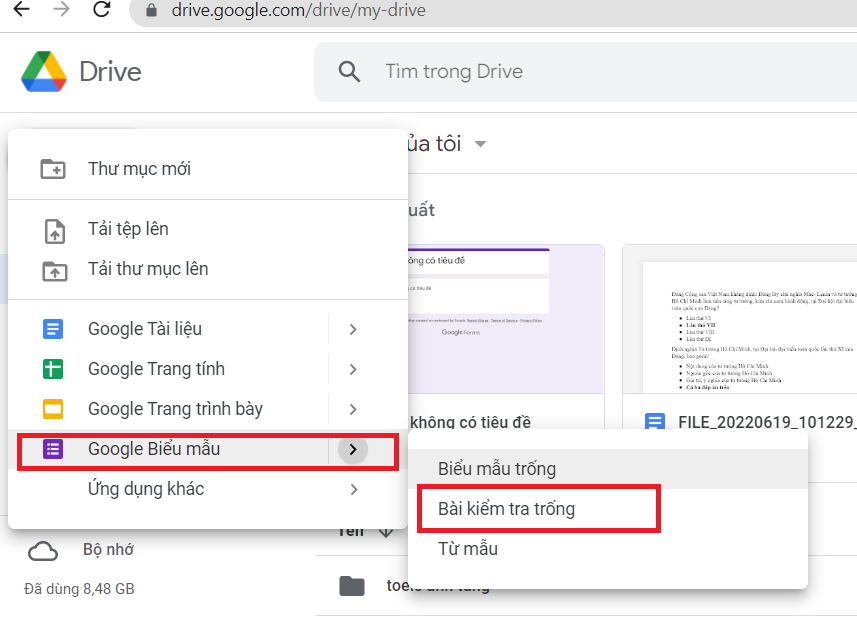Click the sort direction arrow

pyautogui.click(x=386, y=532)
